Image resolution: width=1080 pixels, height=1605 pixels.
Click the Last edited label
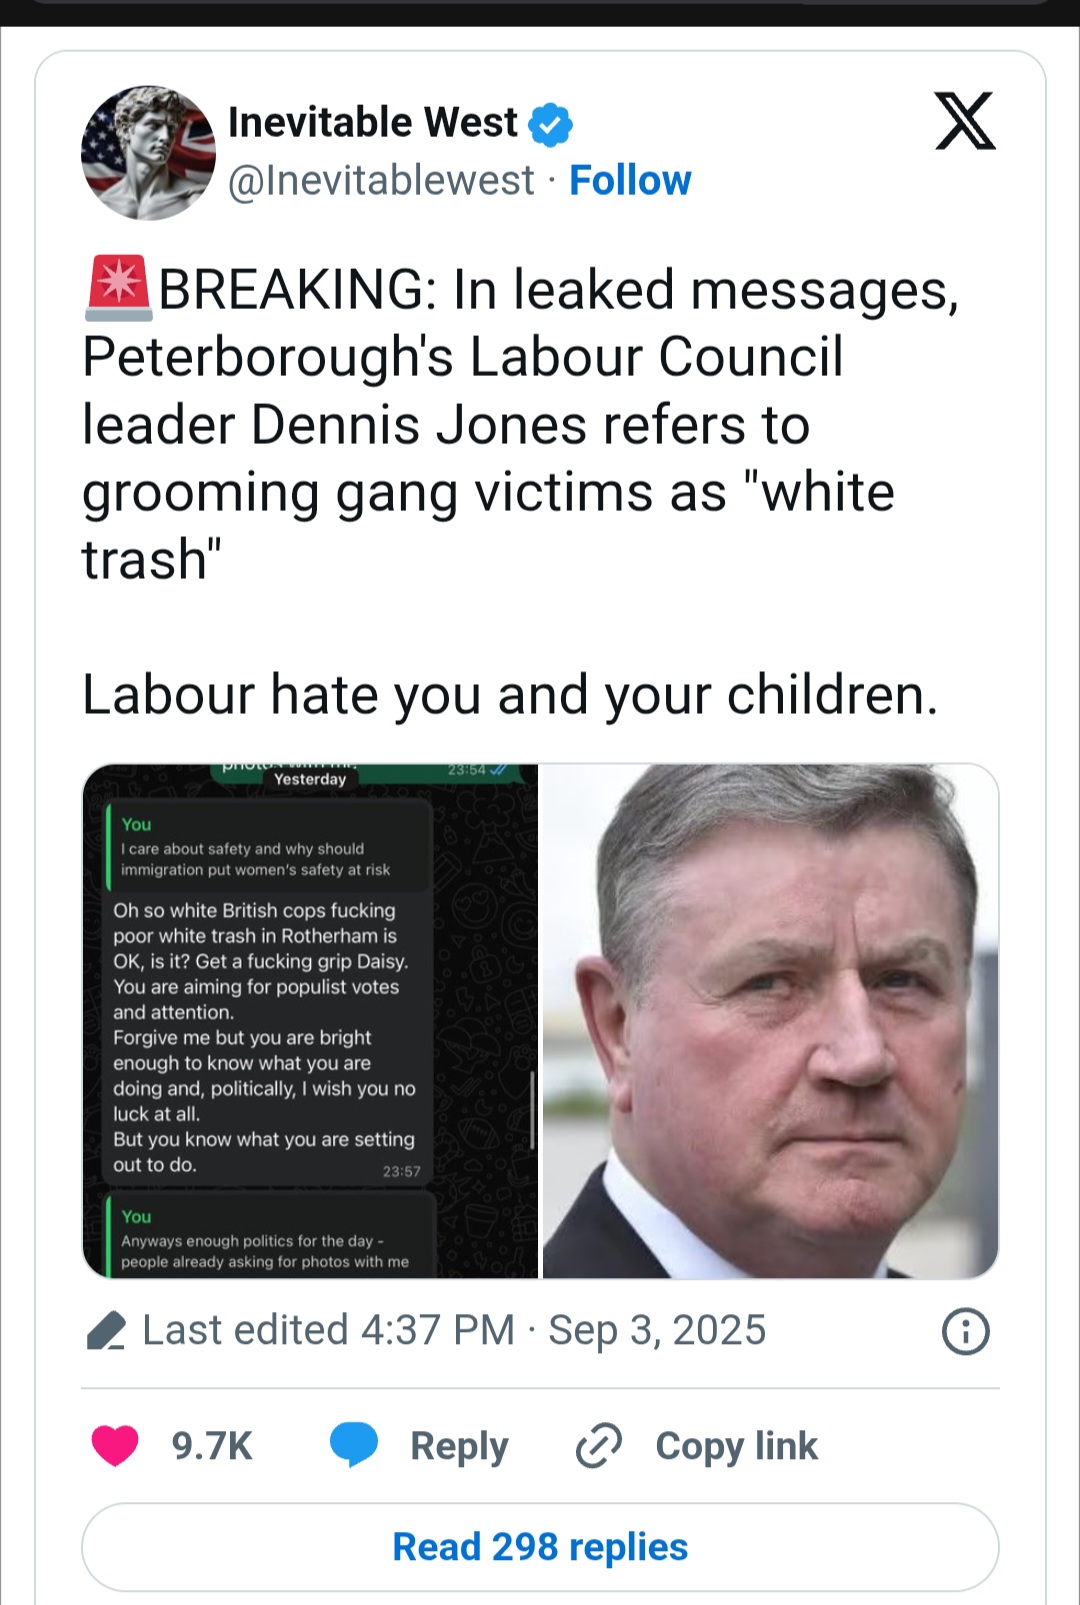coord(245,1331)
